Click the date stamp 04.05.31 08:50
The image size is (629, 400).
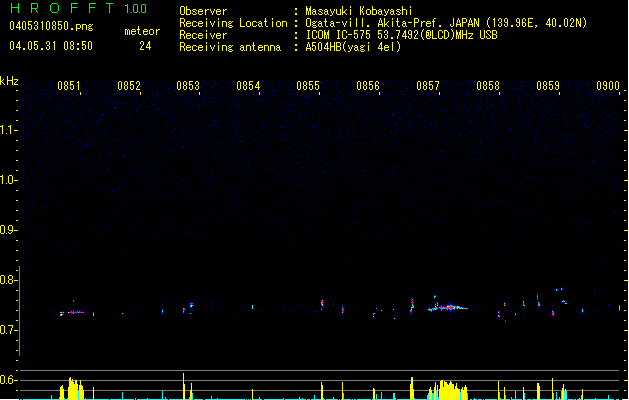click(x=51, y=46)
